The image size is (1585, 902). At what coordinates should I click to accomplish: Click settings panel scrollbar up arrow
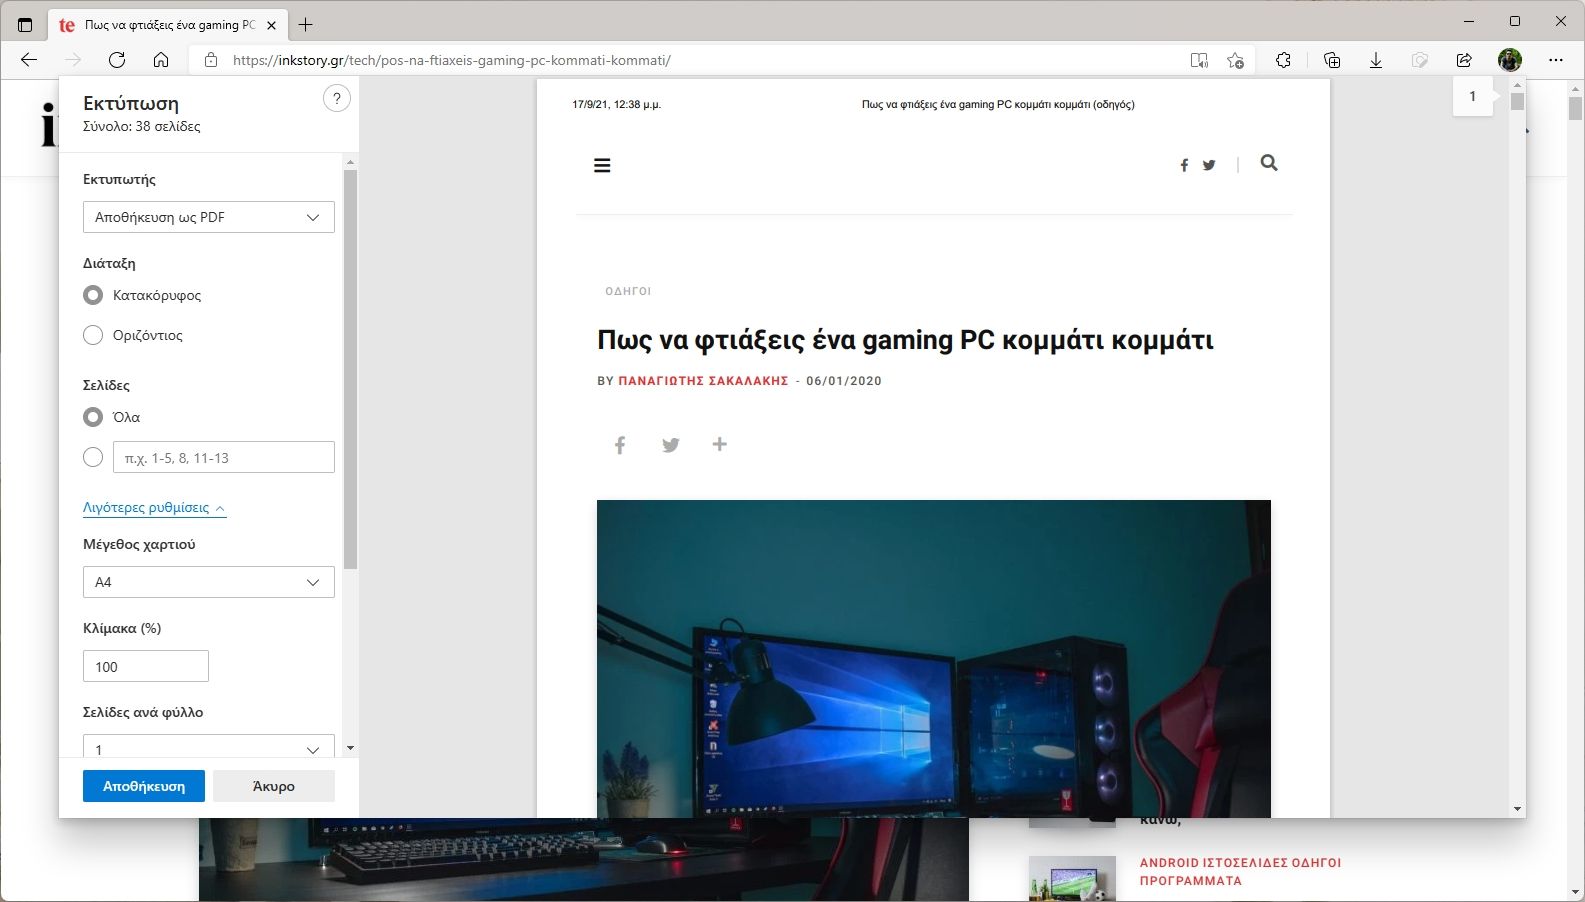coord(350,162)
